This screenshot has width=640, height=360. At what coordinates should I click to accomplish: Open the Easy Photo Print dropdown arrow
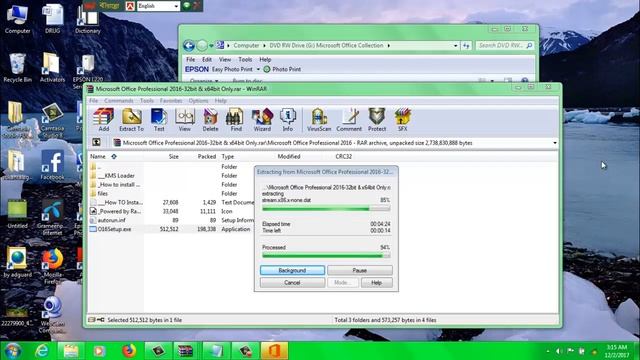[x=258, y=69]
